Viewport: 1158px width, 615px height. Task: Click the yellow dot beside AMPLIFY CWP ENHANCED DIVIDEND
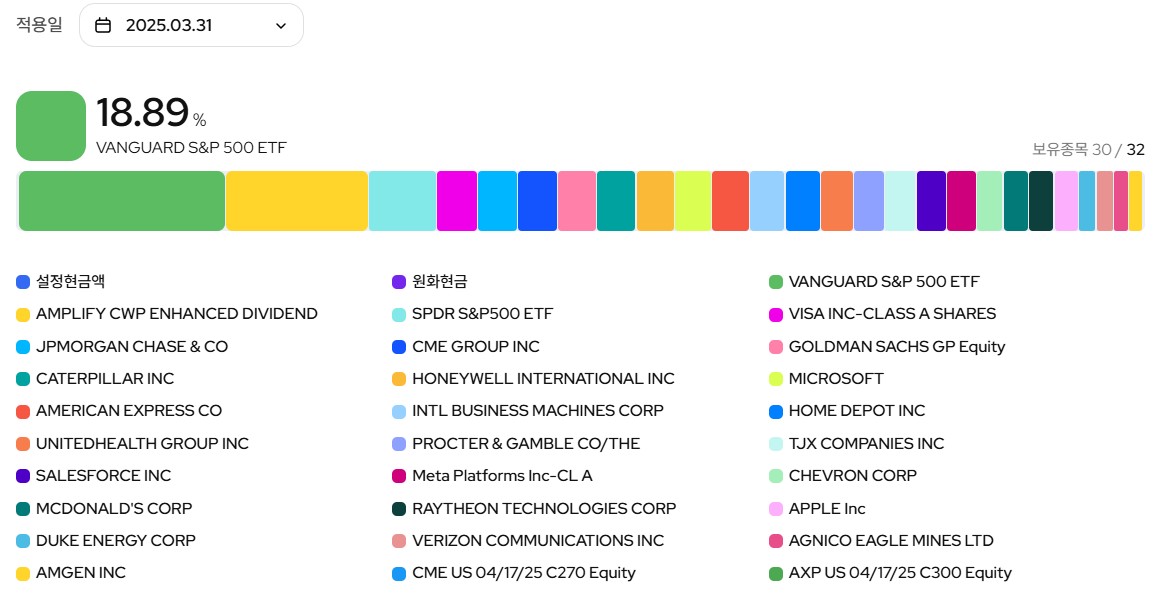point(23,315)
